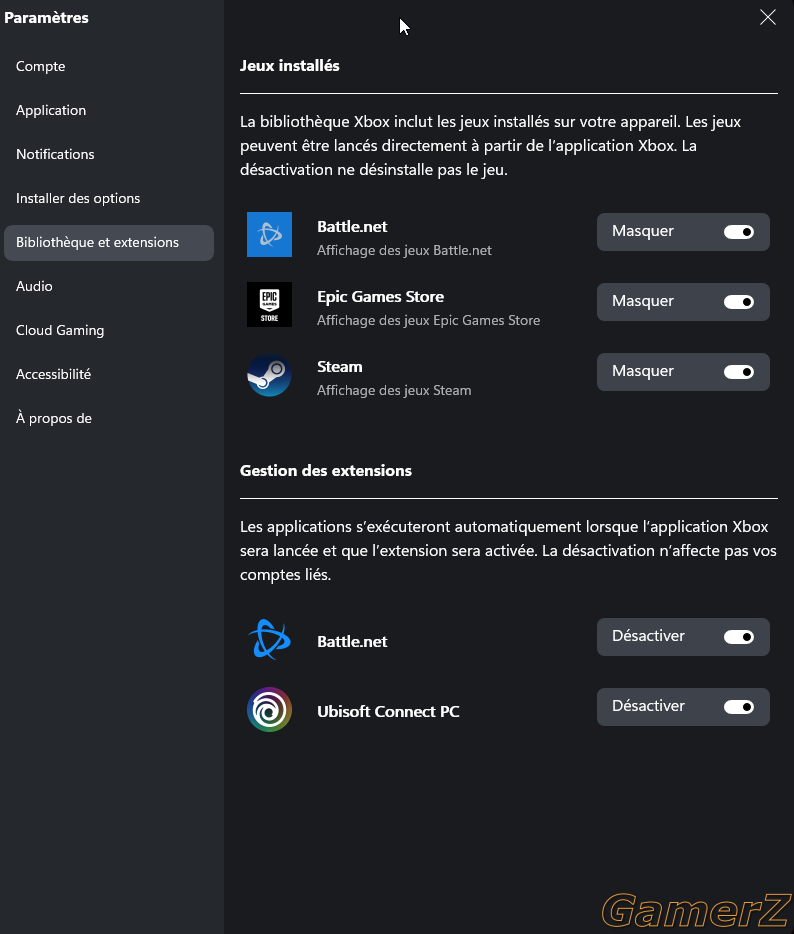
Task: Close the Paramètres panel with the X
Action: tap(768, 17)
